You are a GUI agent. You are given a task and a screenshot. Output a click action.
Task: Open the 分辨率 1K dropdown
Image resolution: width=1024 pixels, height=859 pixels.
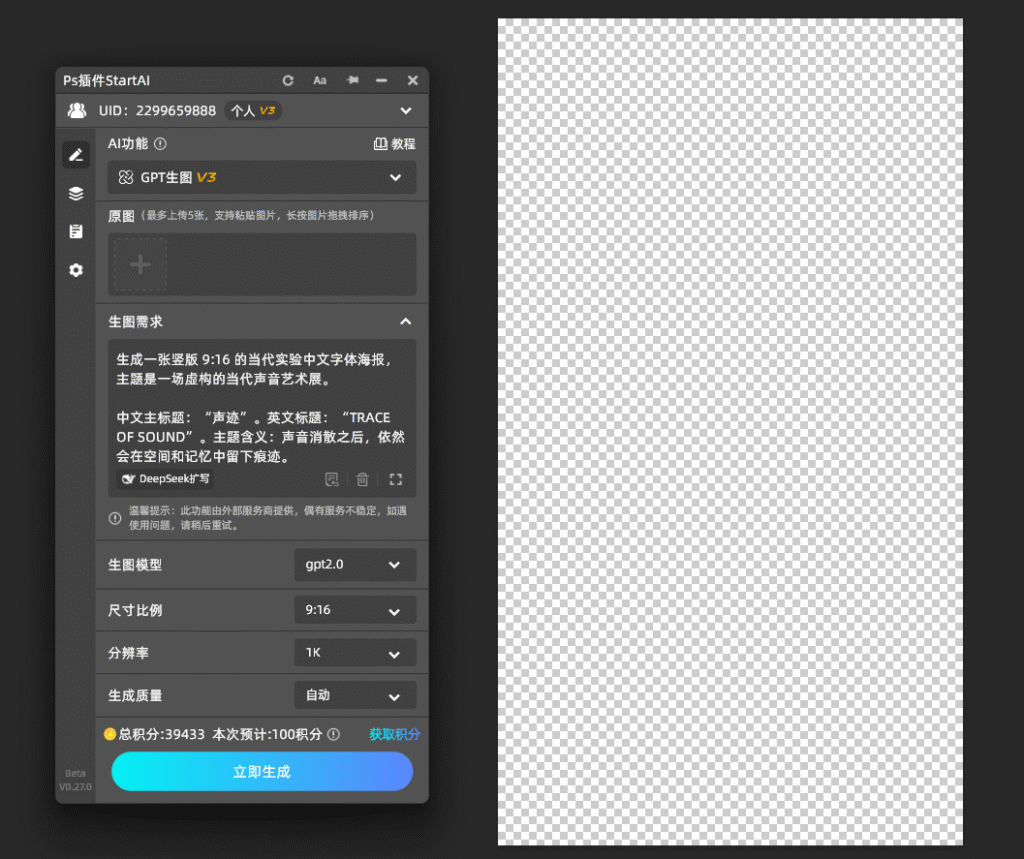[355, 653]
